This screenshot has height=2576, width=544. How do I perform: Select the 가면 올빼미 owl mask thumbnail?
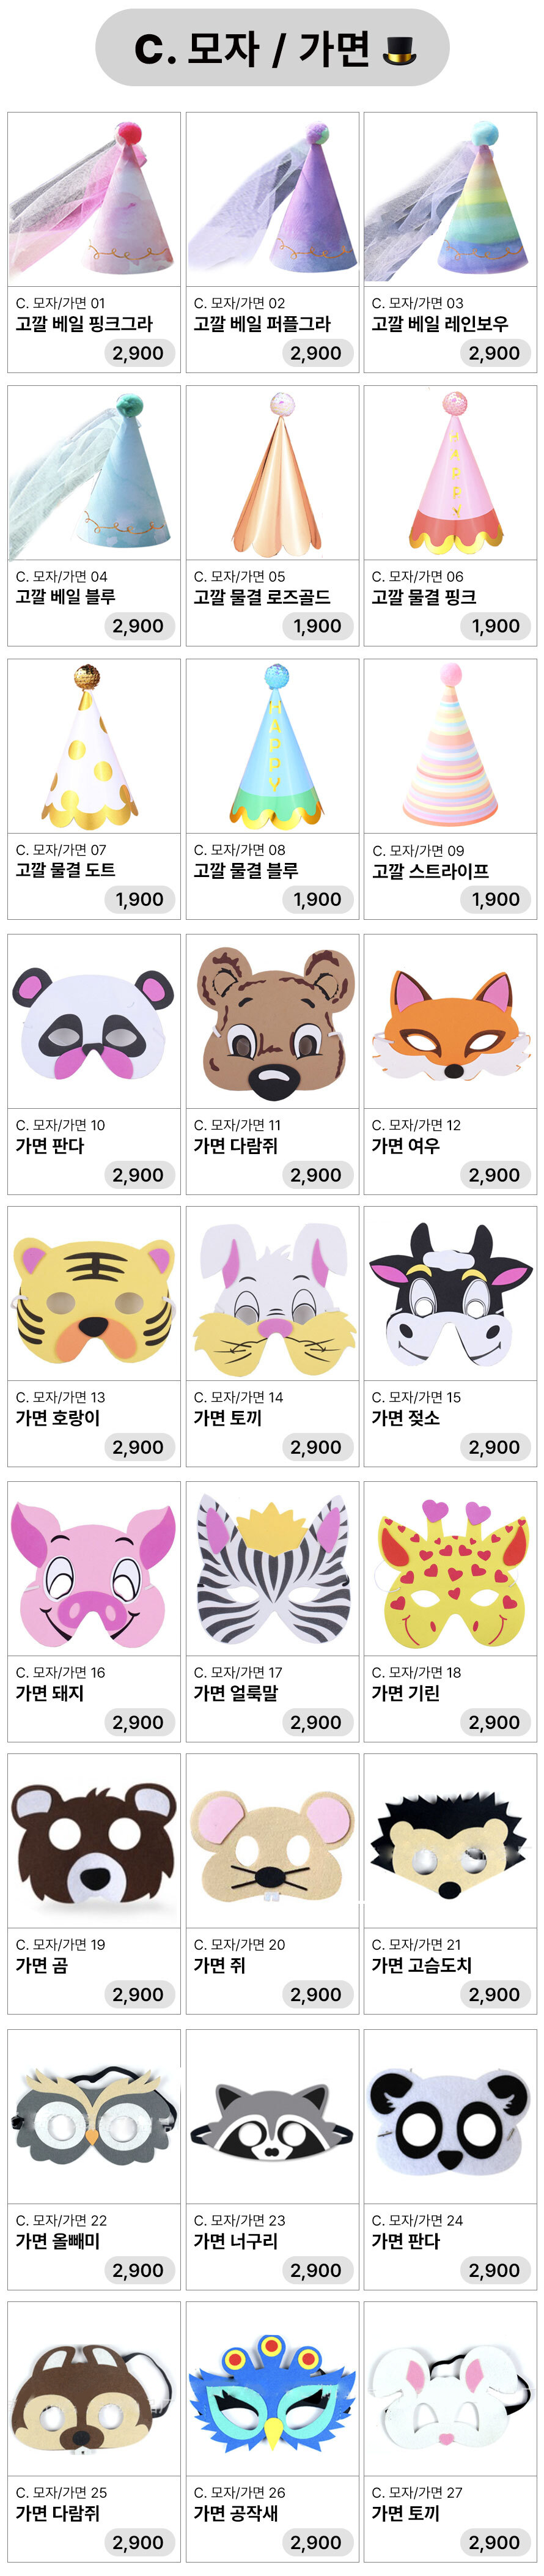coord(94,2116)
